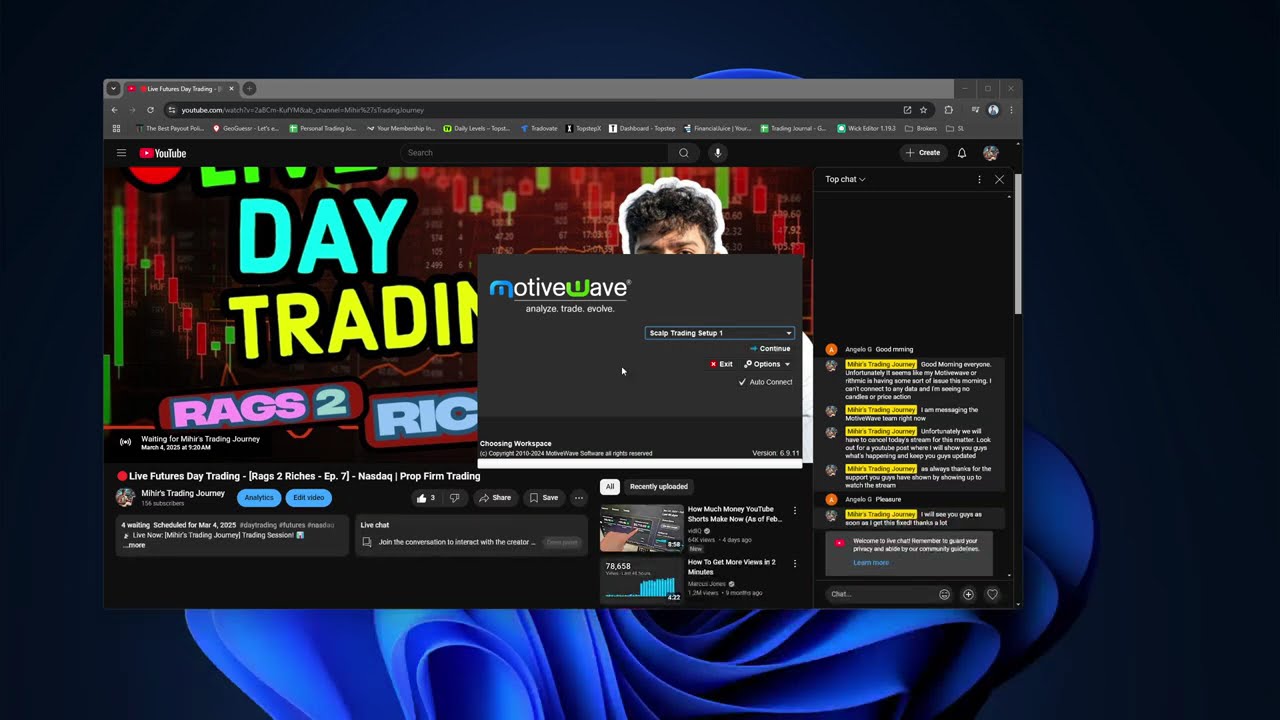Screen dimensions: 1280x720
Task: Bookmark this page with star icon
Action: pyautogui.click(x=923, y=110)
